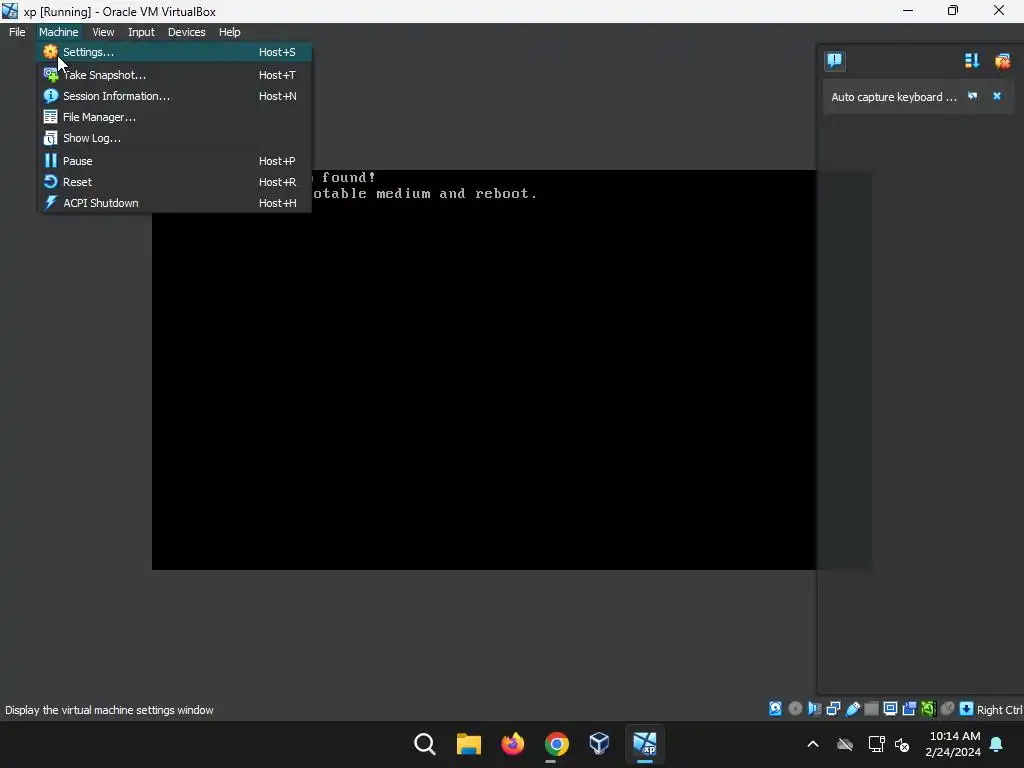Click the ACPI Shutdown lightning icon
Image resolution: width=1024 pixels, height=768 pixels.
50,202
